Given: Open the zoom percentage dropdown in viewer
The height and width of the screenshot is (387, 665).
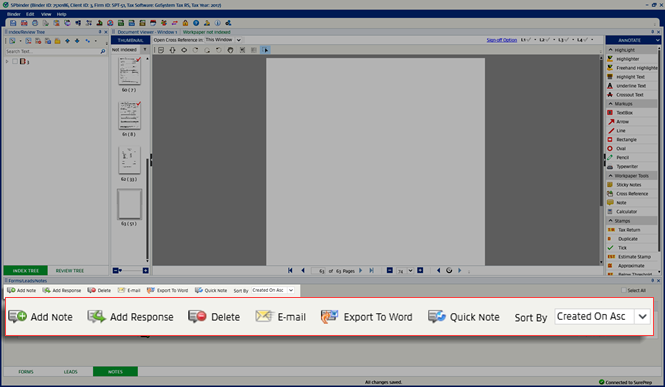Looking at the screenshot, I should 410,271.
